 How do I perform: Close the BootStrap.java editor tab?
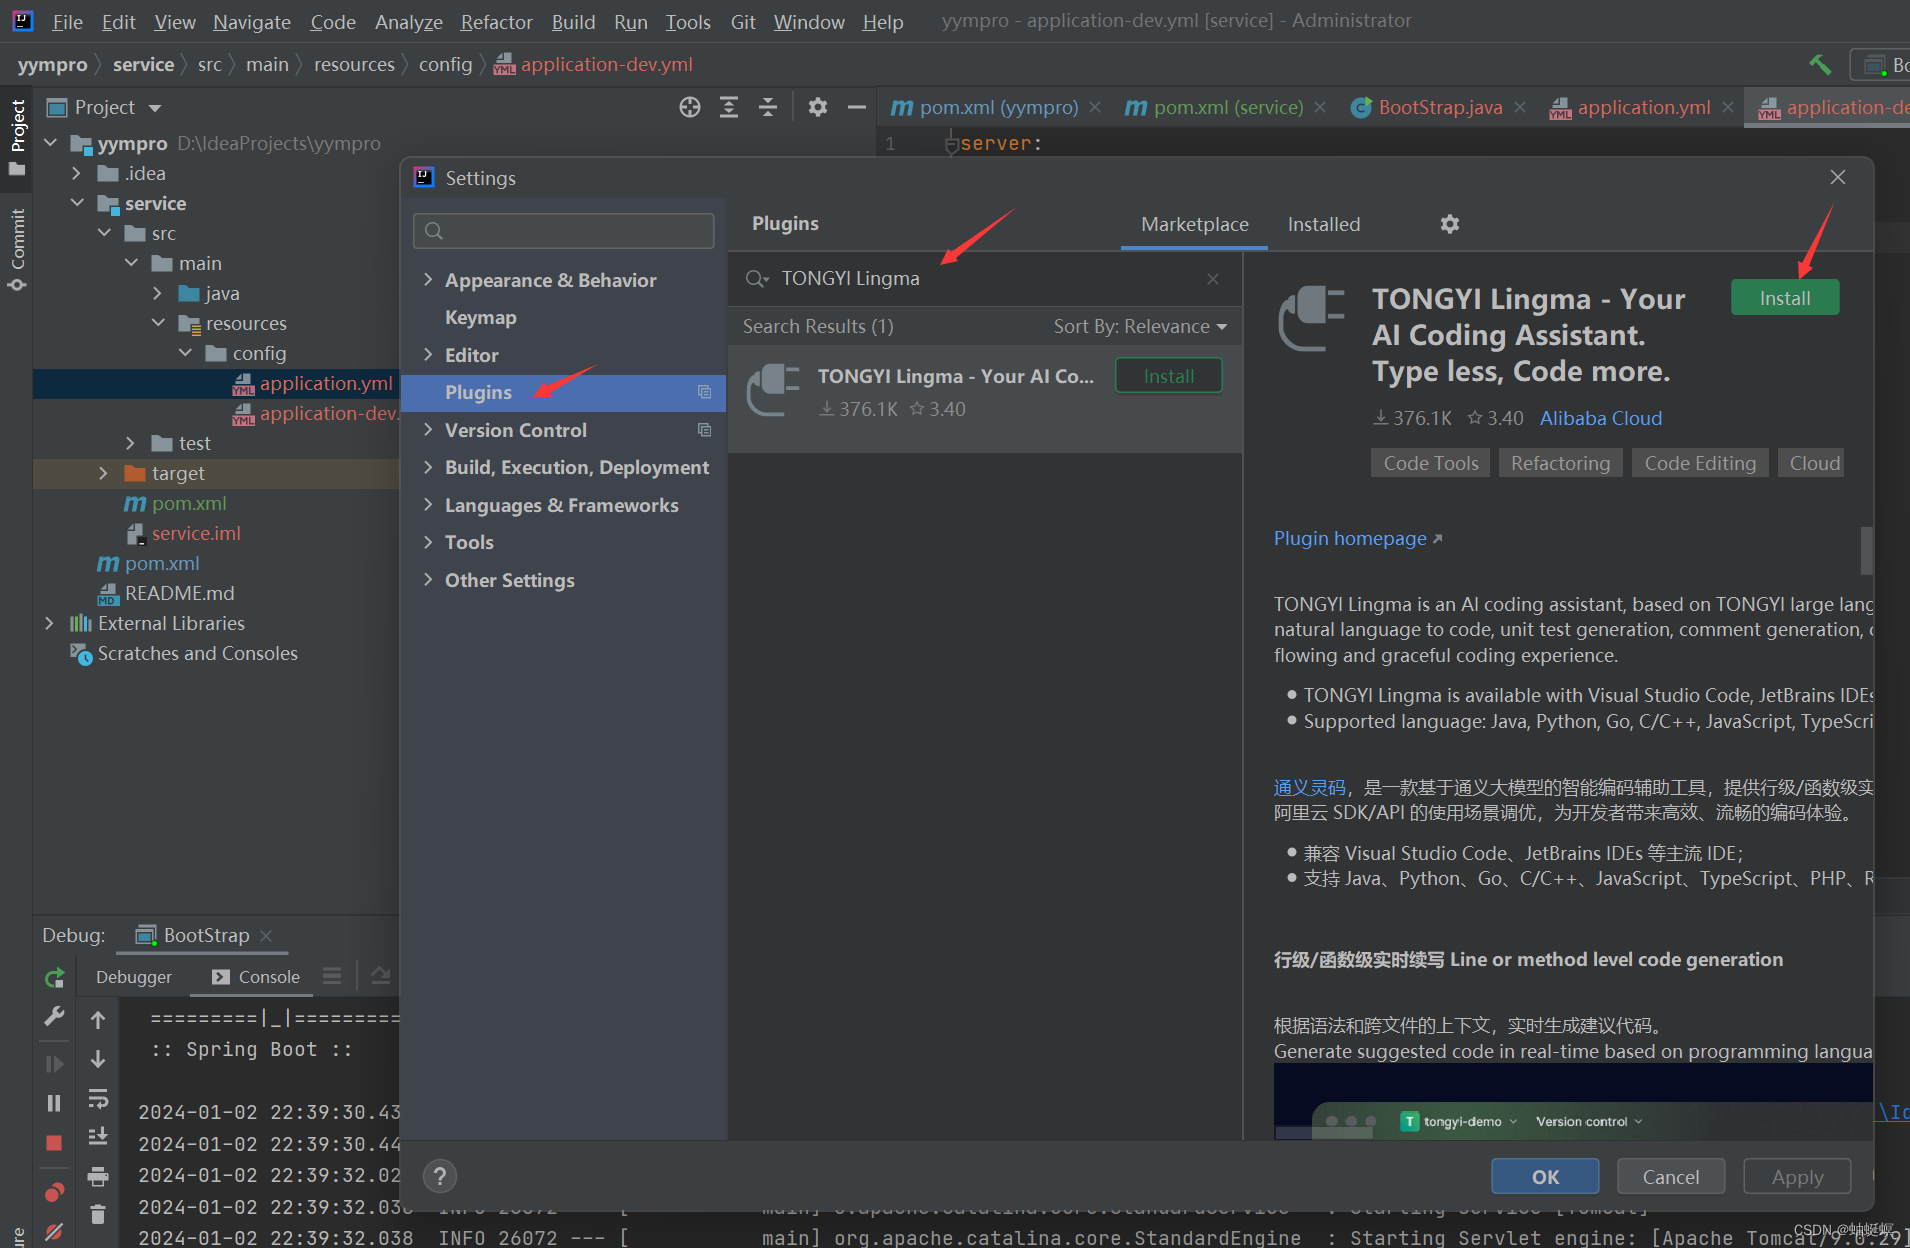click(x=1520, y=107)
